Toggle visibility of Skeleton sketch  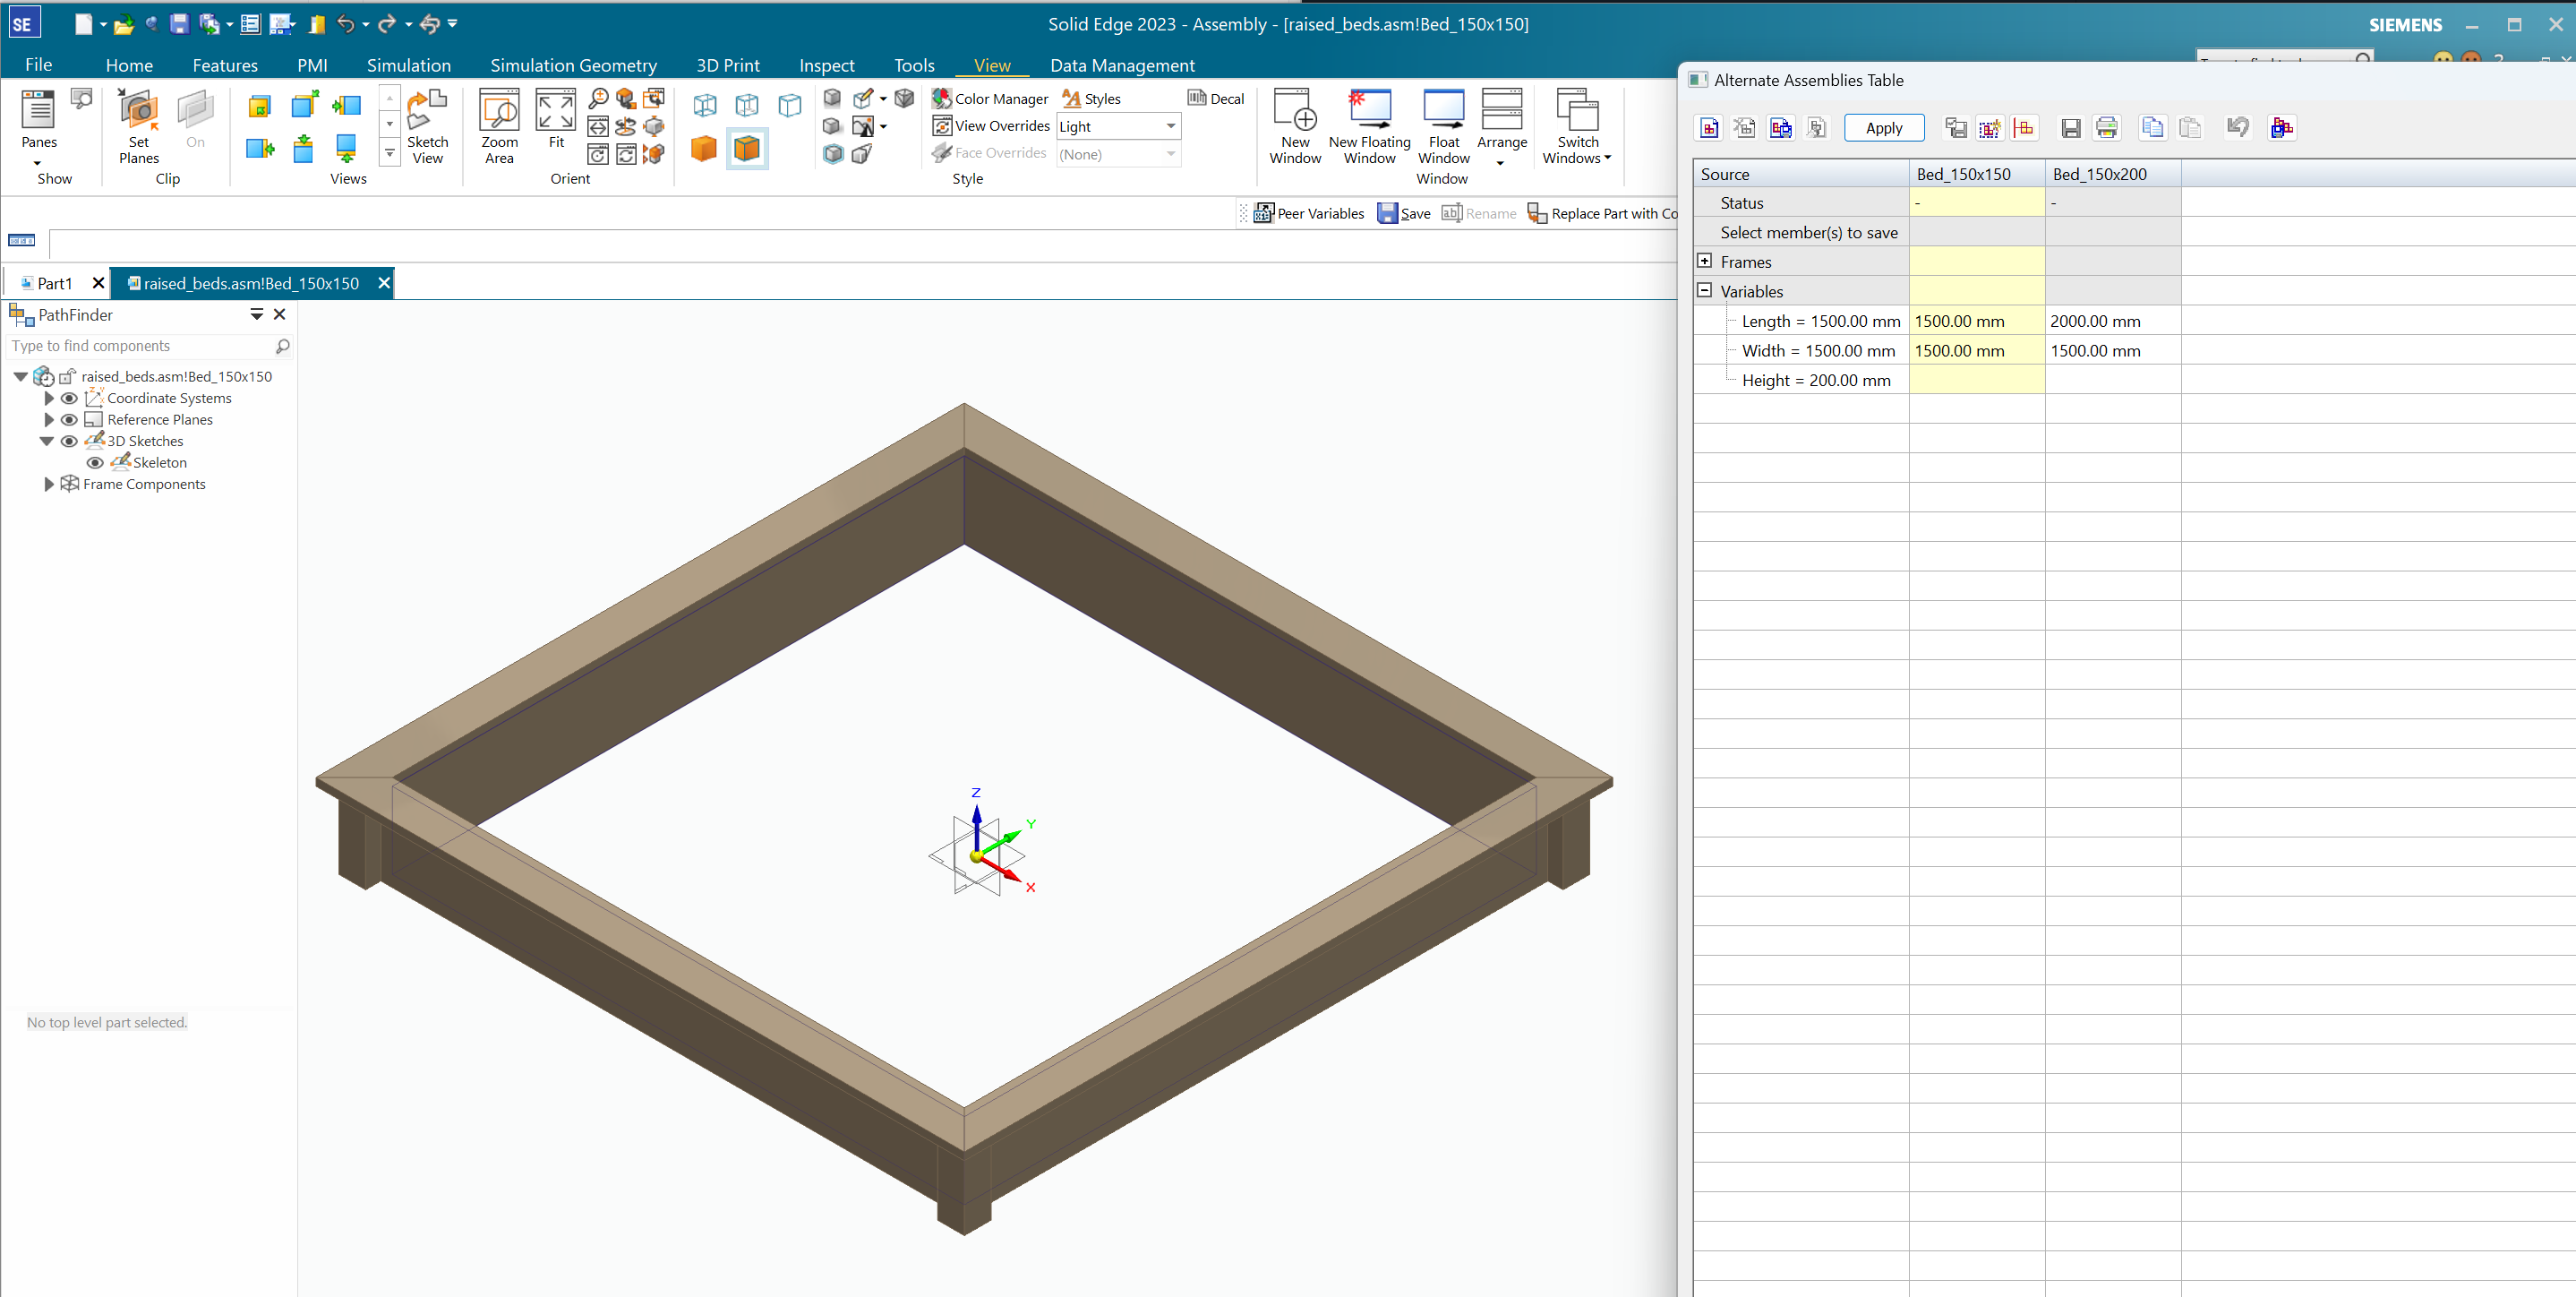95,462
